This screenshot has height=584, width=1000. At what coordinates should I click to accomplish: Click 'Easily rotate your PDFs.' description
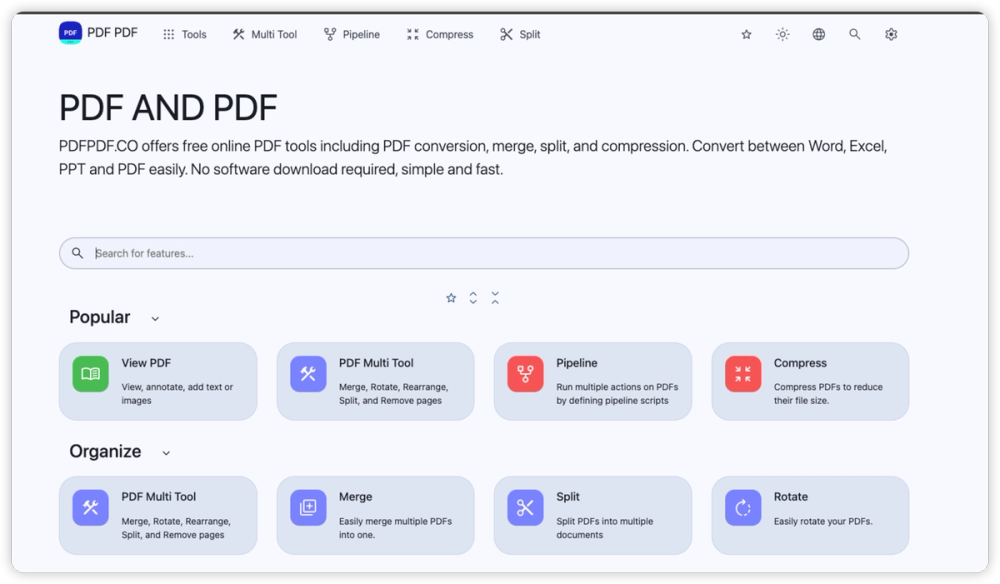[x=823, y=522]
